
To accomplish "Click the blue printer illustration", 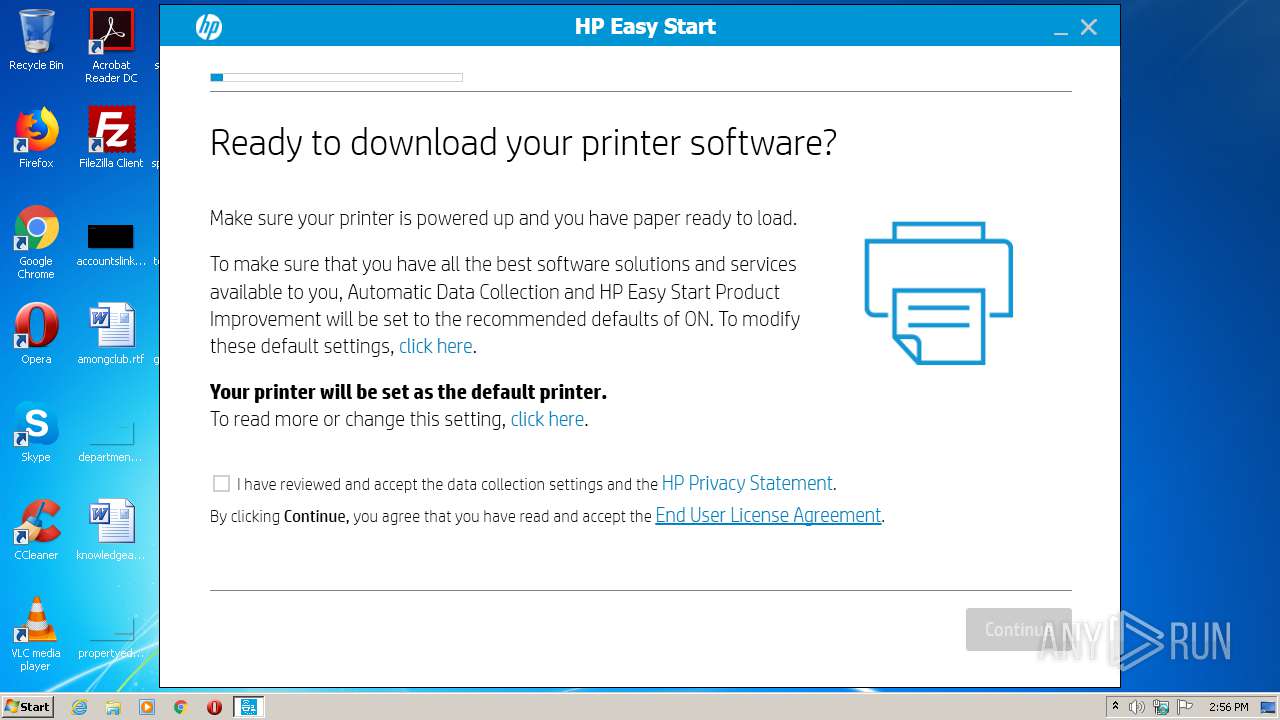I will tap(939, 293).
